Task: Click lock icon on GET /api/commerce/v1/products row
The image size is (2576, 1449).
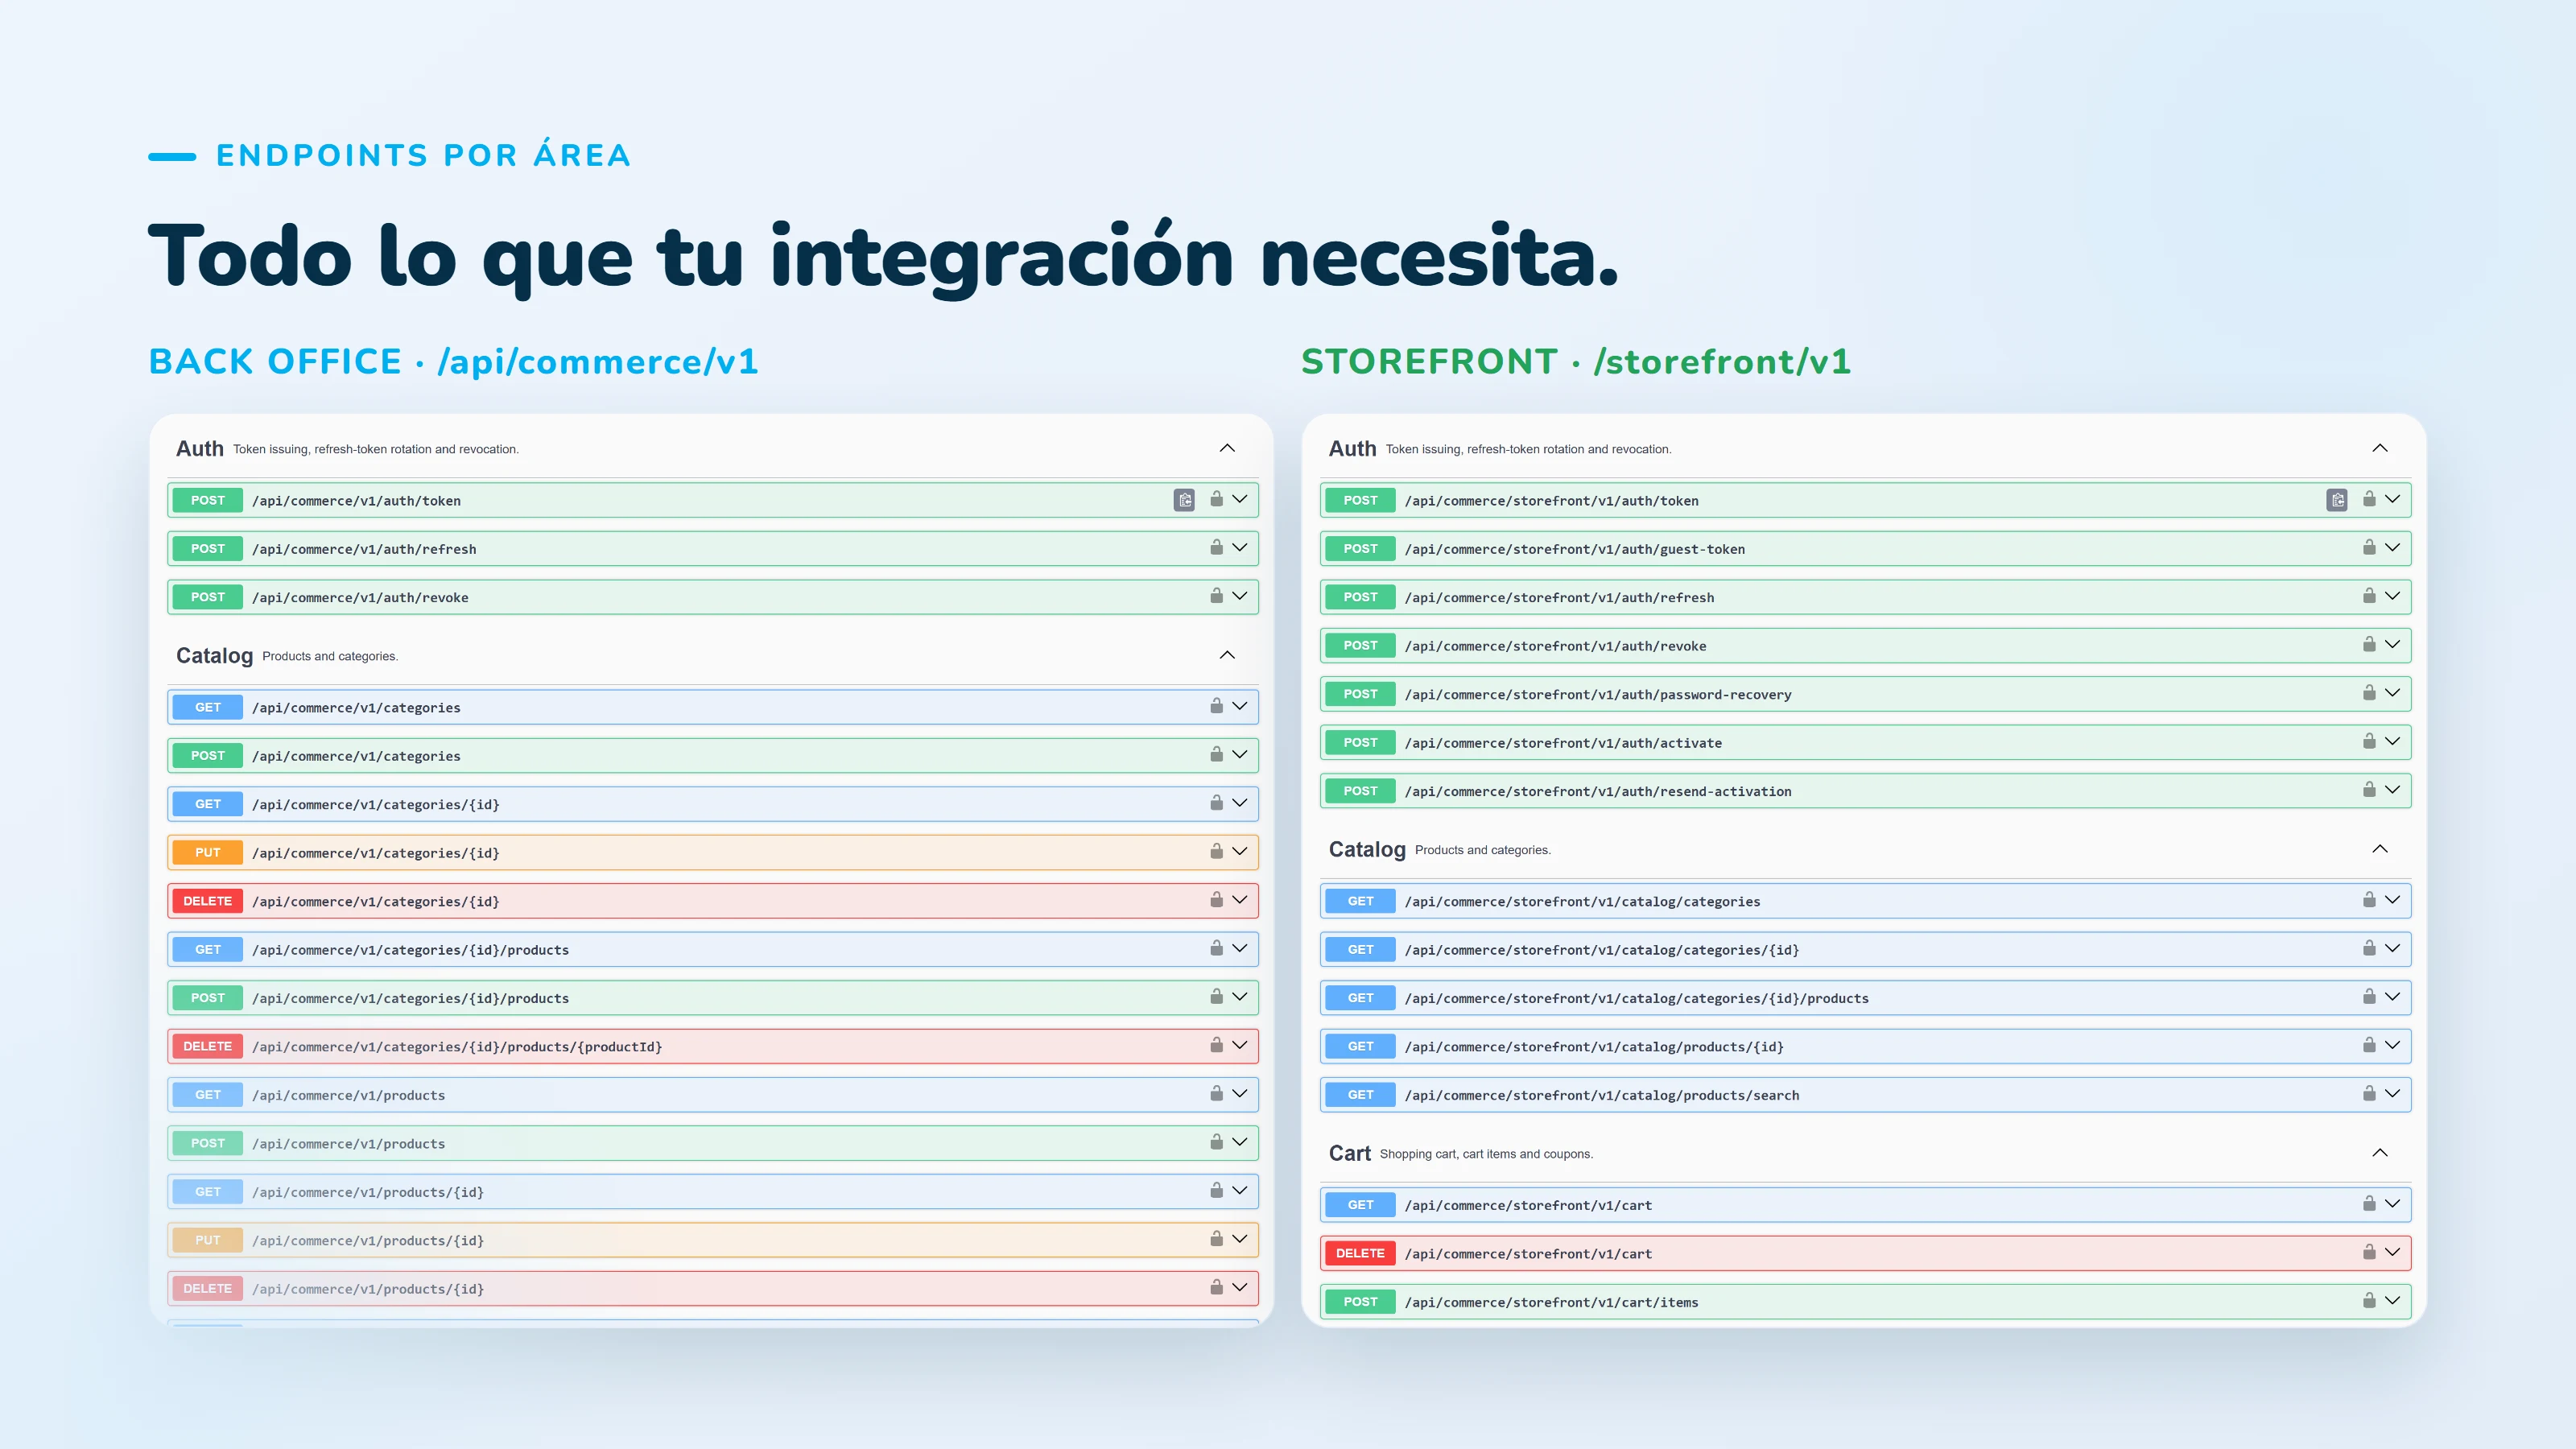Action: 1216,1094
